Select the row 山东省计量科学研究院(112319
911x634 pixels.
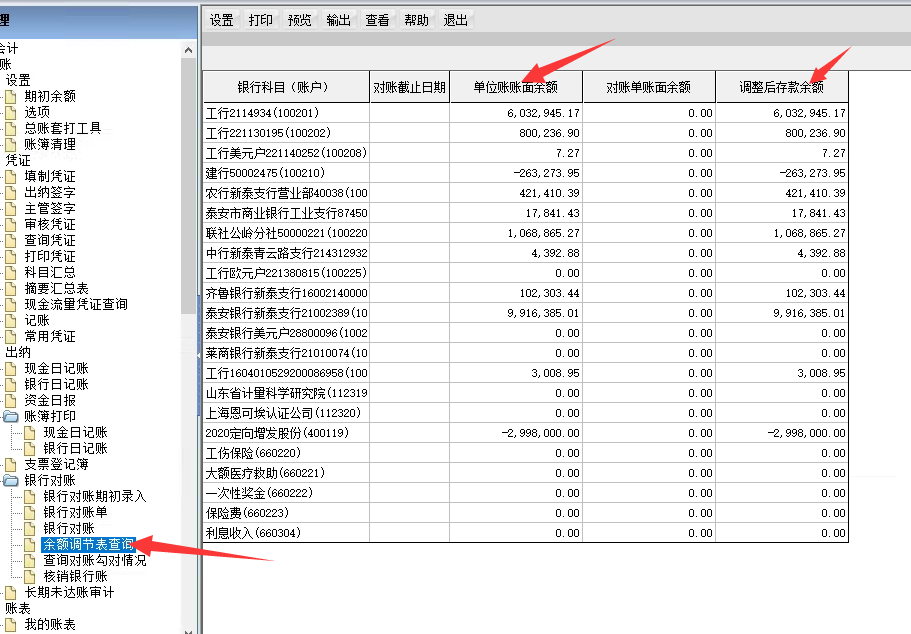coord(526,393)
